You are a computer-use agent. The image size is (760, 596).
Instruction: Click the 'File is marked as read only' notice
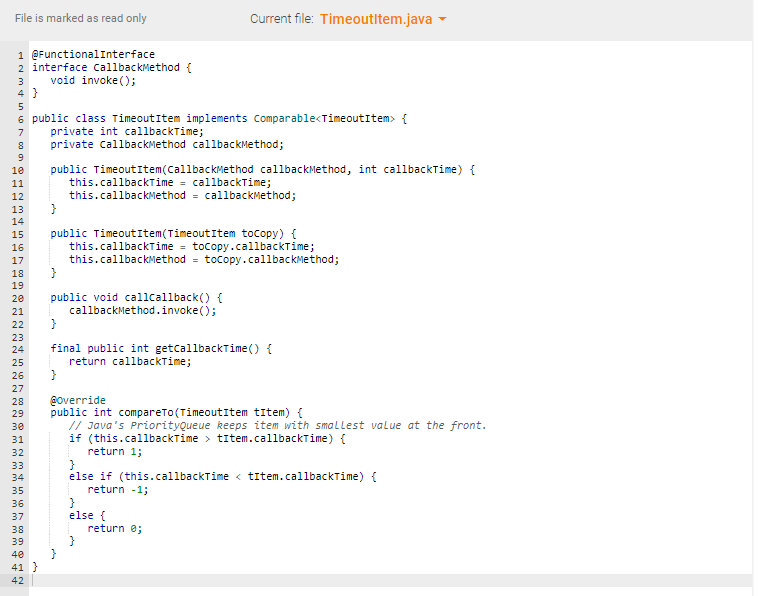tap(80, 18)
